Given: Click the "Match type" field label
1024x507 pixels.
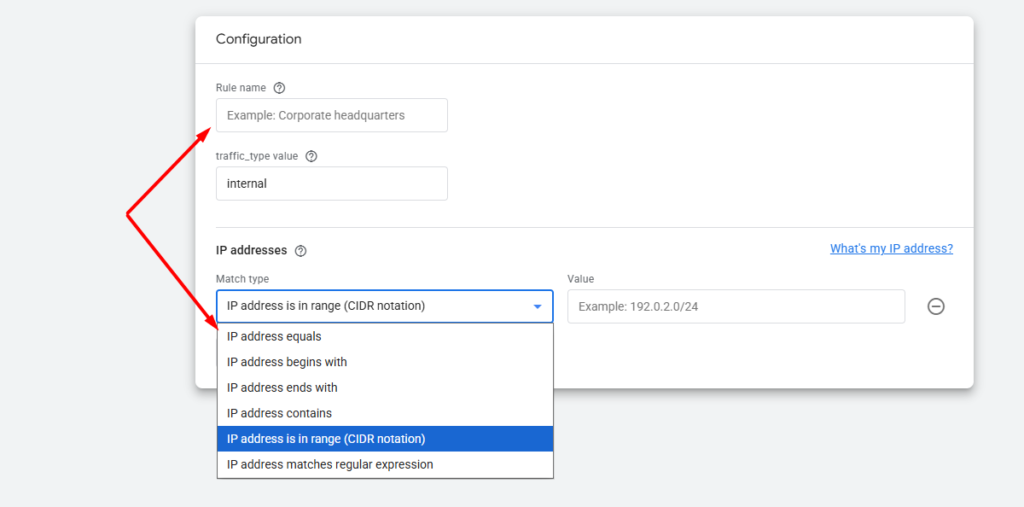Looking at the screenshot, I should point(242,279).
